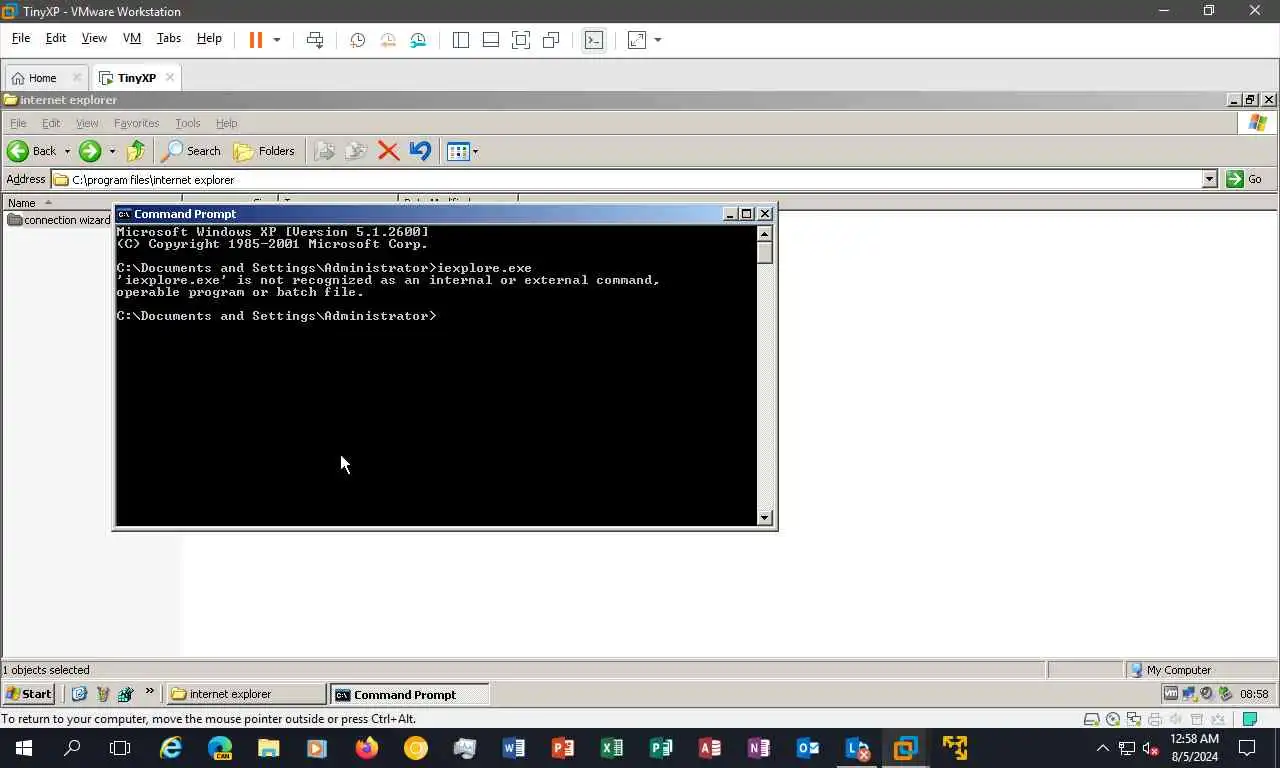This screenshot has width=1280, height=768.
Task: Launch Excel from the host taskbar
Action: click(612, 747)
